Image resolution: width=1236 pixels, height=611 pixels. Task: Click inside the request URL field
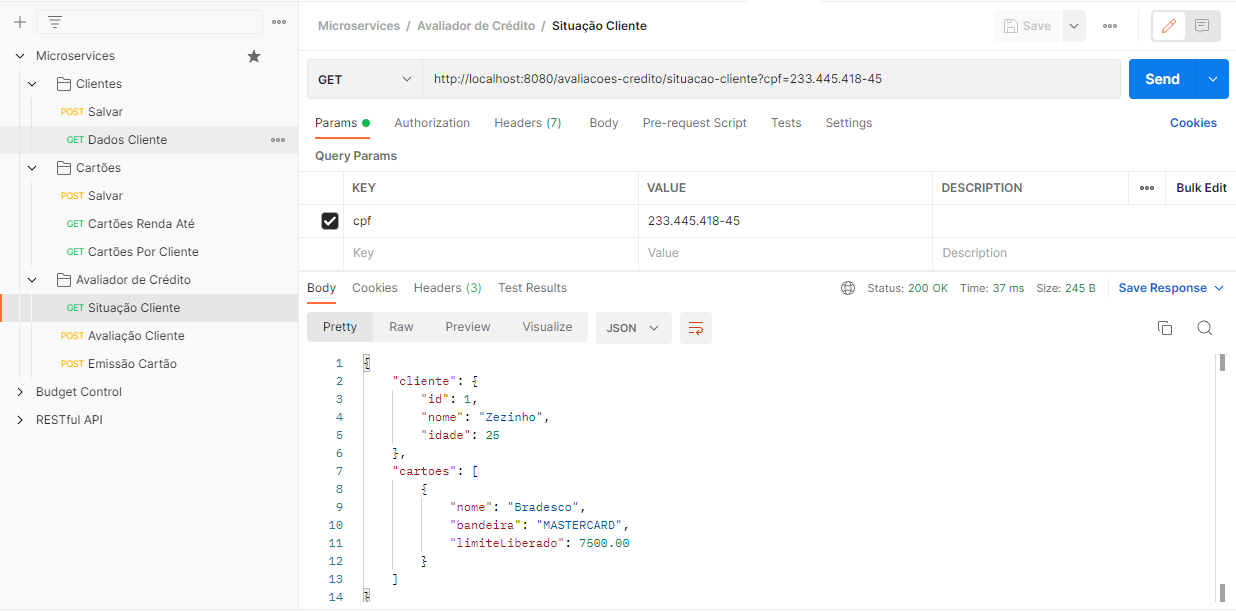click(x=700, y=78)
